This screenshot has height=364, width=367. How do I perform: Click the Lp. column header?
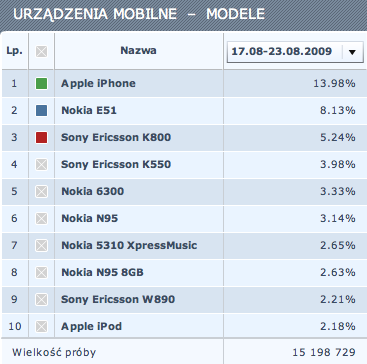pyautogui.click(x=14, y=51)
